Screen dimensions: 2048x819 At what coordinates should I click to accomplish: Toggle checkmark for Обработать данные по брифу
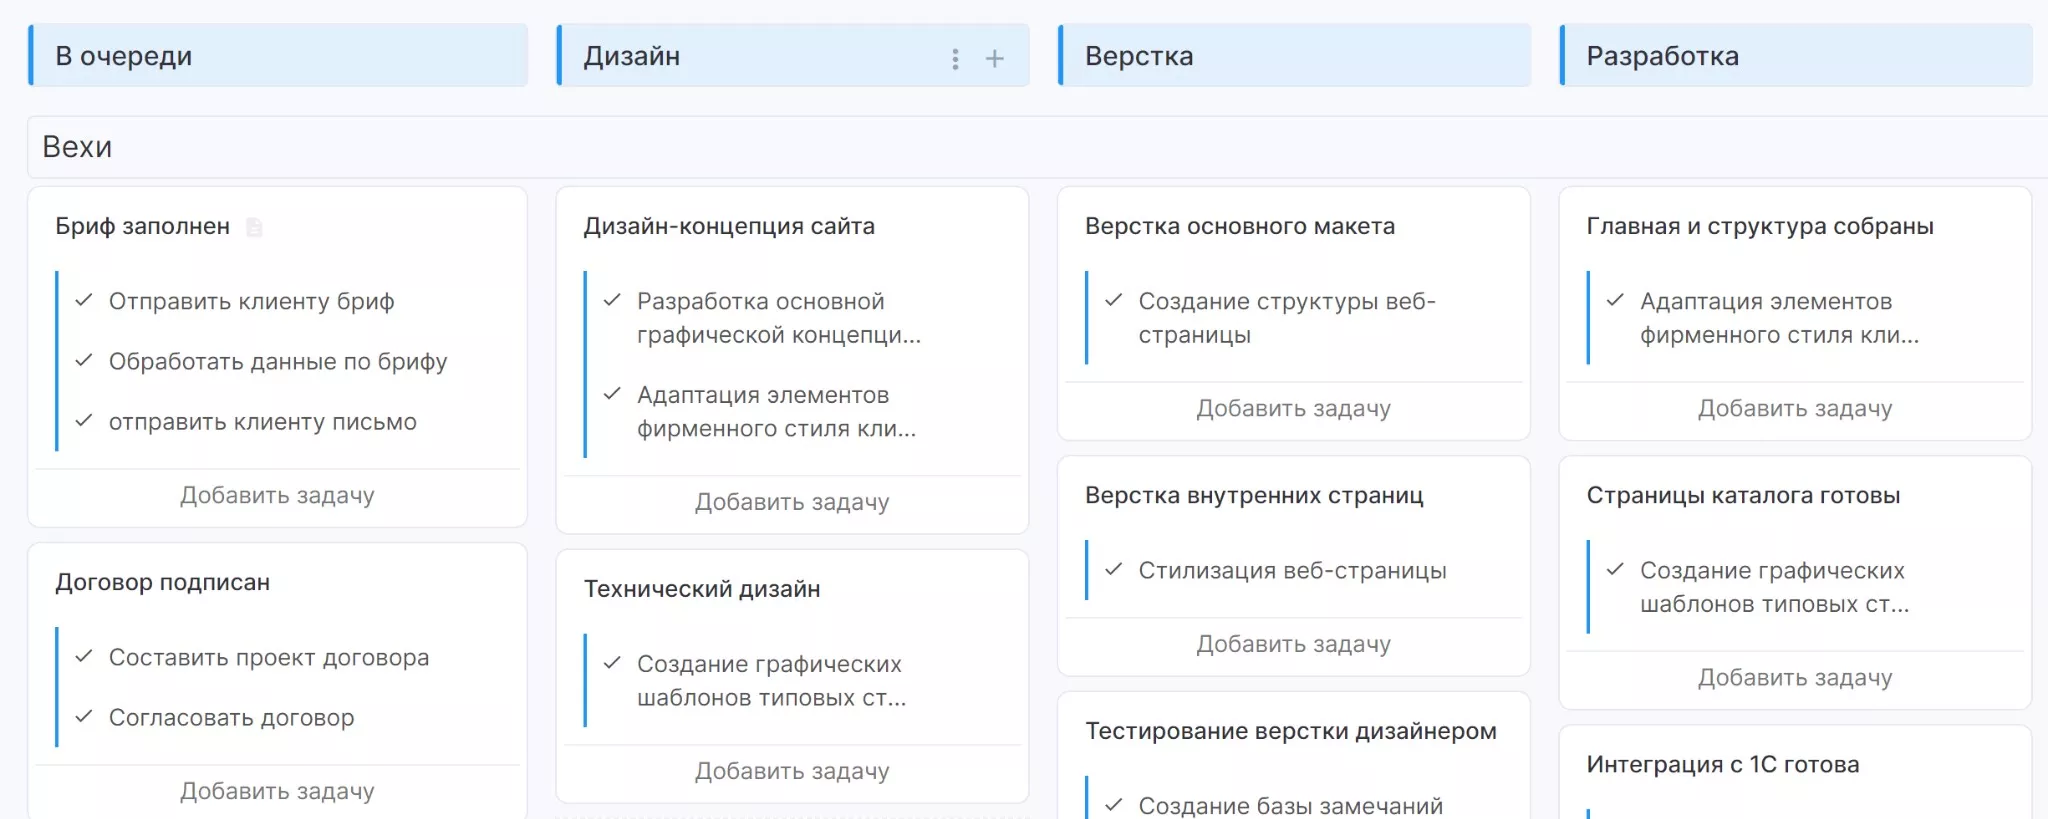point(85,361)
